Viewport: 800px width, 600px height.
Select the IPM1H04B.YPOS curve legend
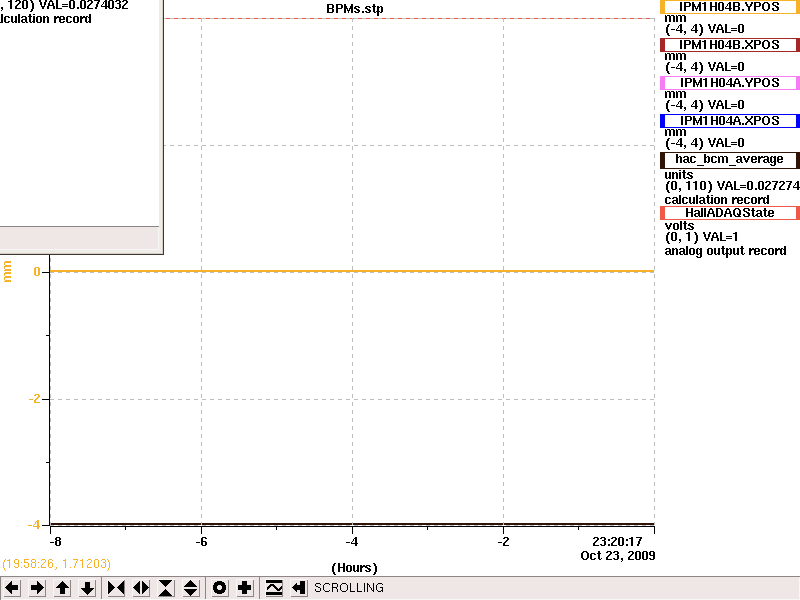point(730,7)
